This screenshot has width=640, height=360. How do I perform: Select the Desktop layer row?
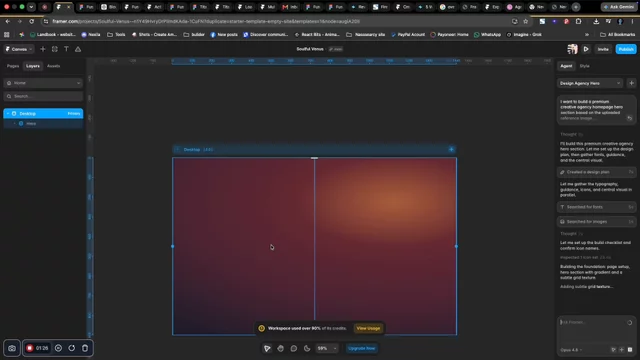click(x=43, y=113)
